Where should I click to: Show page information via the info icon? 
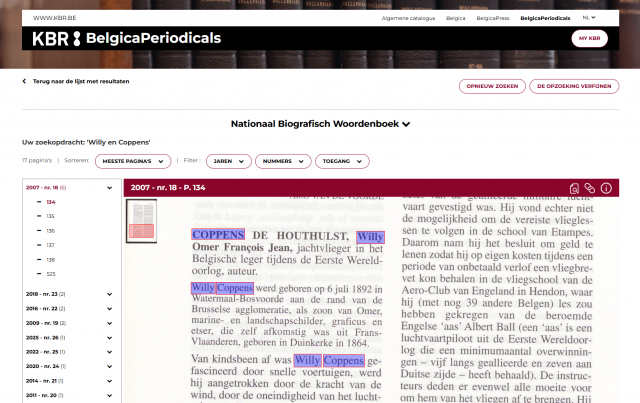point(606,188)
